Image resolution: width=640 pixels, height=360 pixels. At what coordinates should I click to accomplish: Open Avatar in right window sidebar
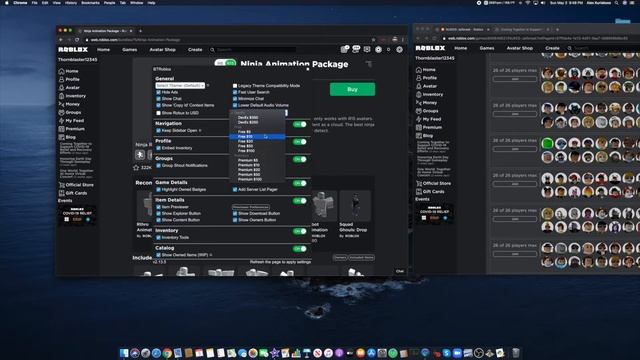click(426, 86)
